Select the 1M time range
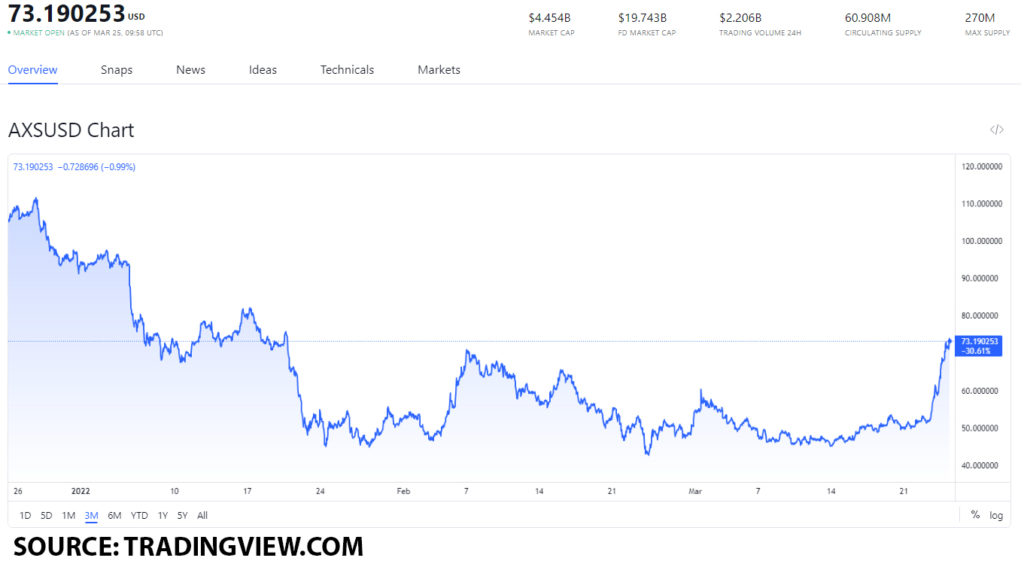This screenshot has height=564, width=1024. 69,516
